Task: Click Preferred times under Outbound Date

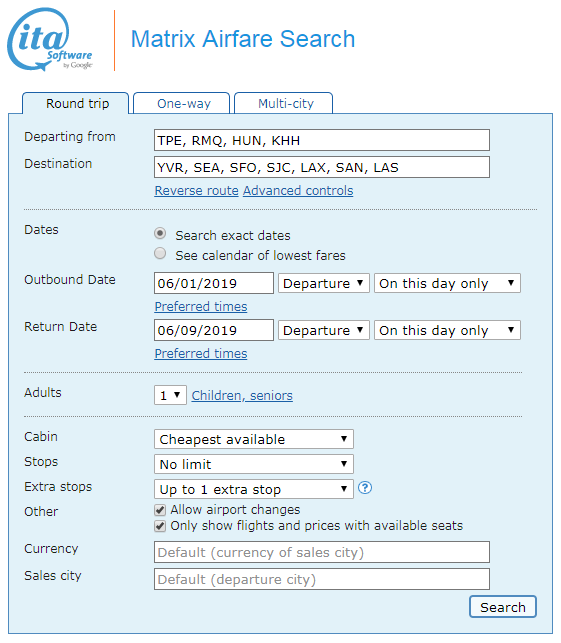Action: click(x=201, y=307)
